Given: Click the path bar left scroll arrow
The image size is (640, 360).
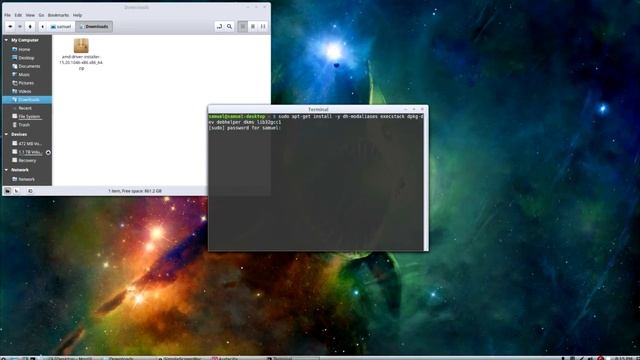Looking at the screenshot, I should 42,27.
